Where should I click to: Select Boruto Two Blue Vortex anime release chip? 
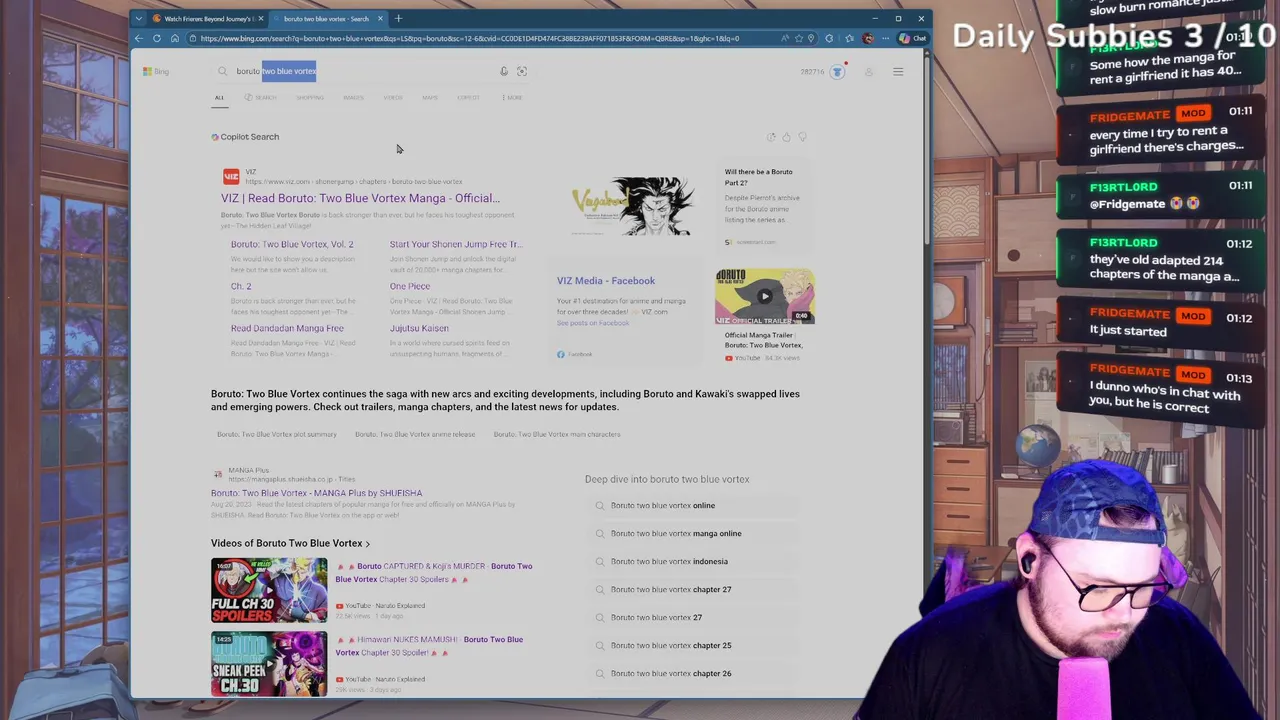click(415, 434)
